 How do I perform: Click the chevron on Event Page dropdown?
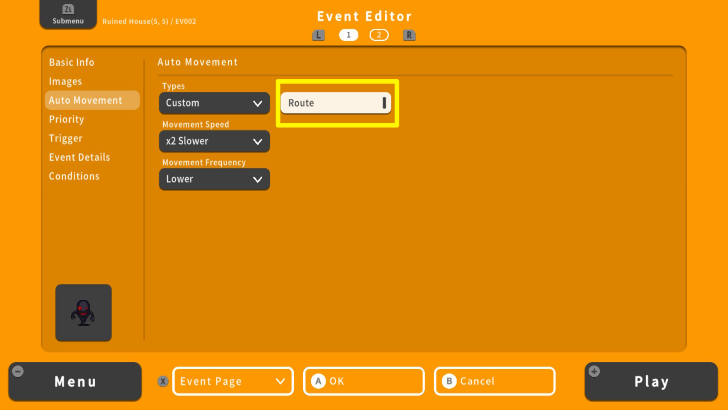click(280, 382)
